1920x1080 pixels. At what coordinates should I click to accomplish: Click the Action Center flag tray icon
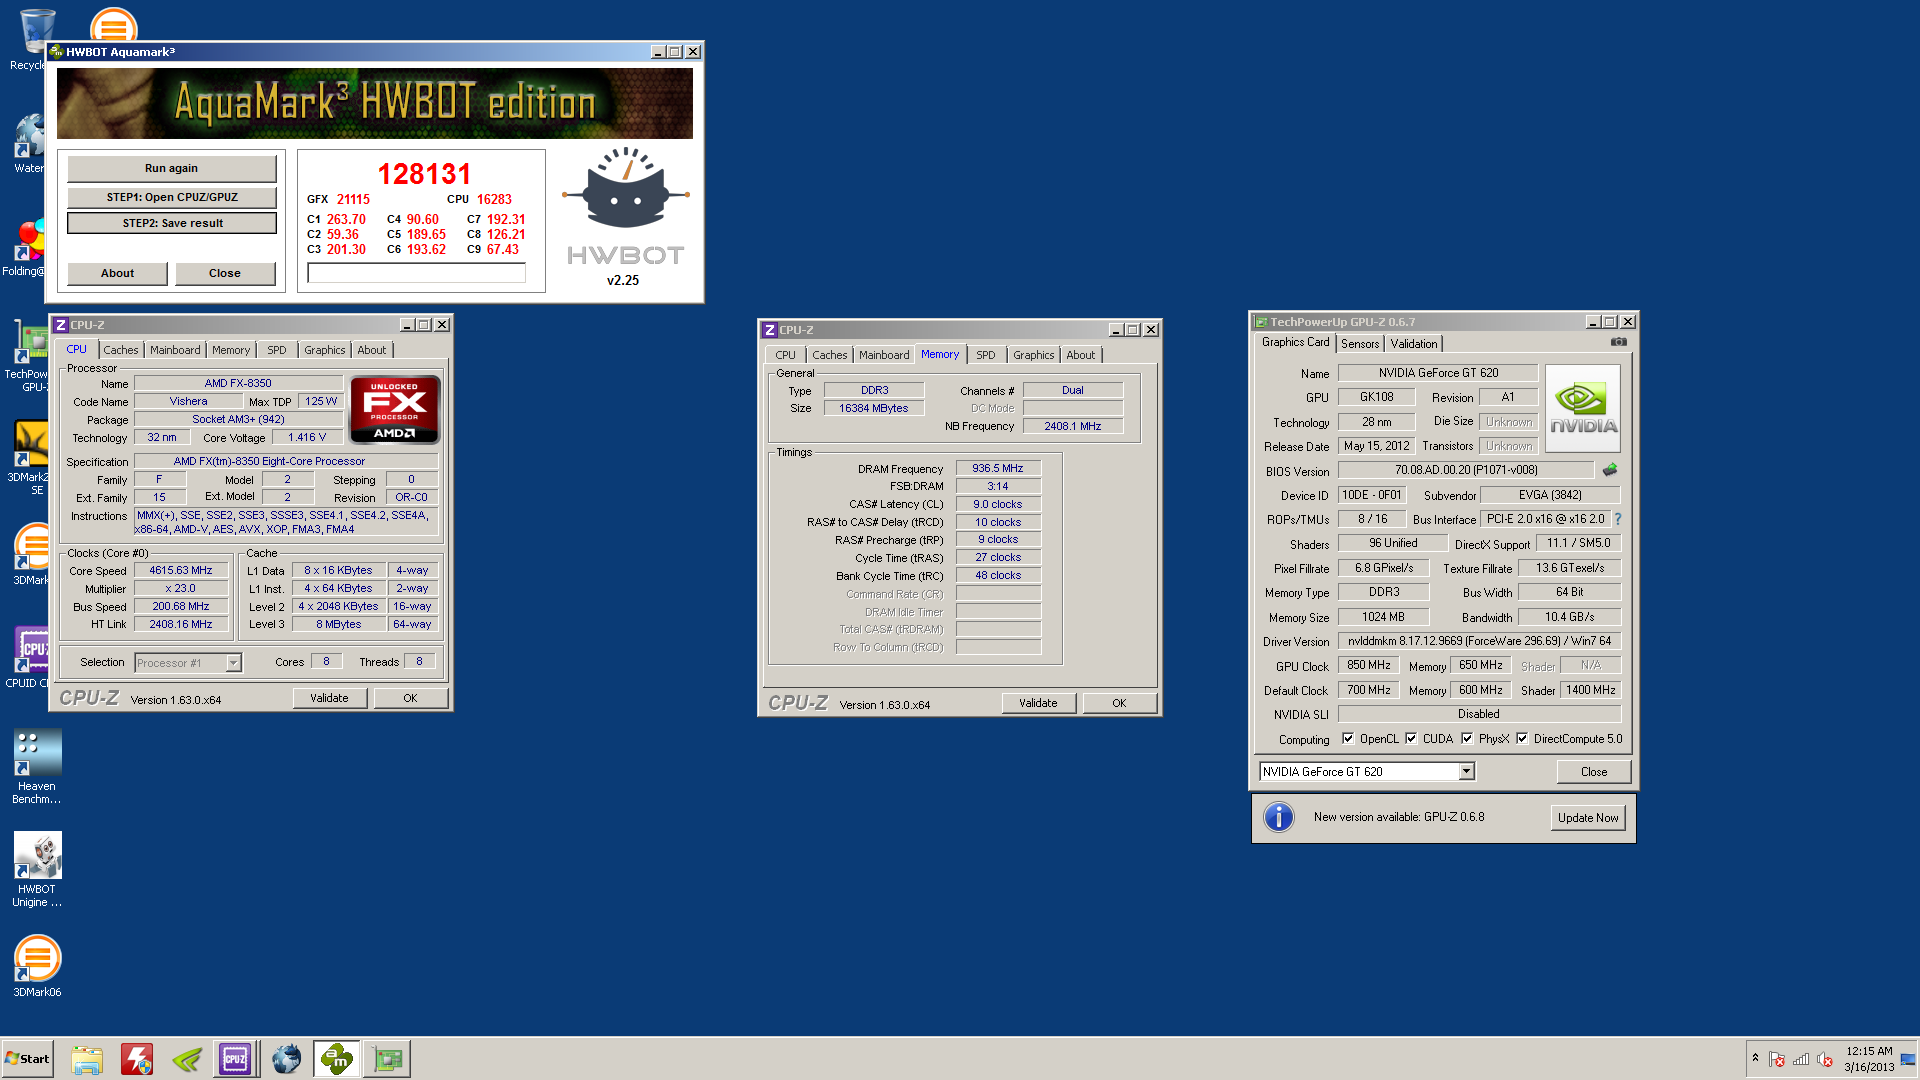[1777, 1059]
